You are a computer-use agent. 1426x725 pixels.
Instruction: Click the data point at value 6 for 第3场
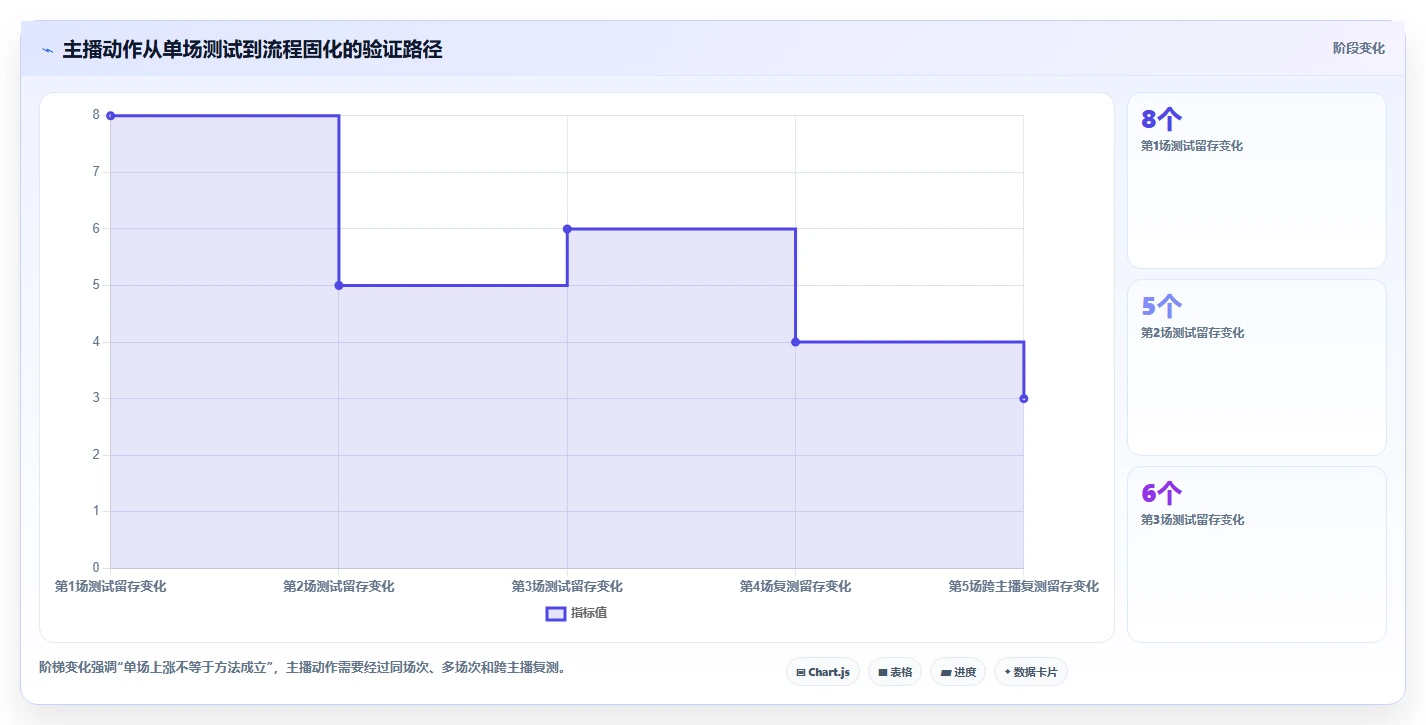[x=567, y=229]
